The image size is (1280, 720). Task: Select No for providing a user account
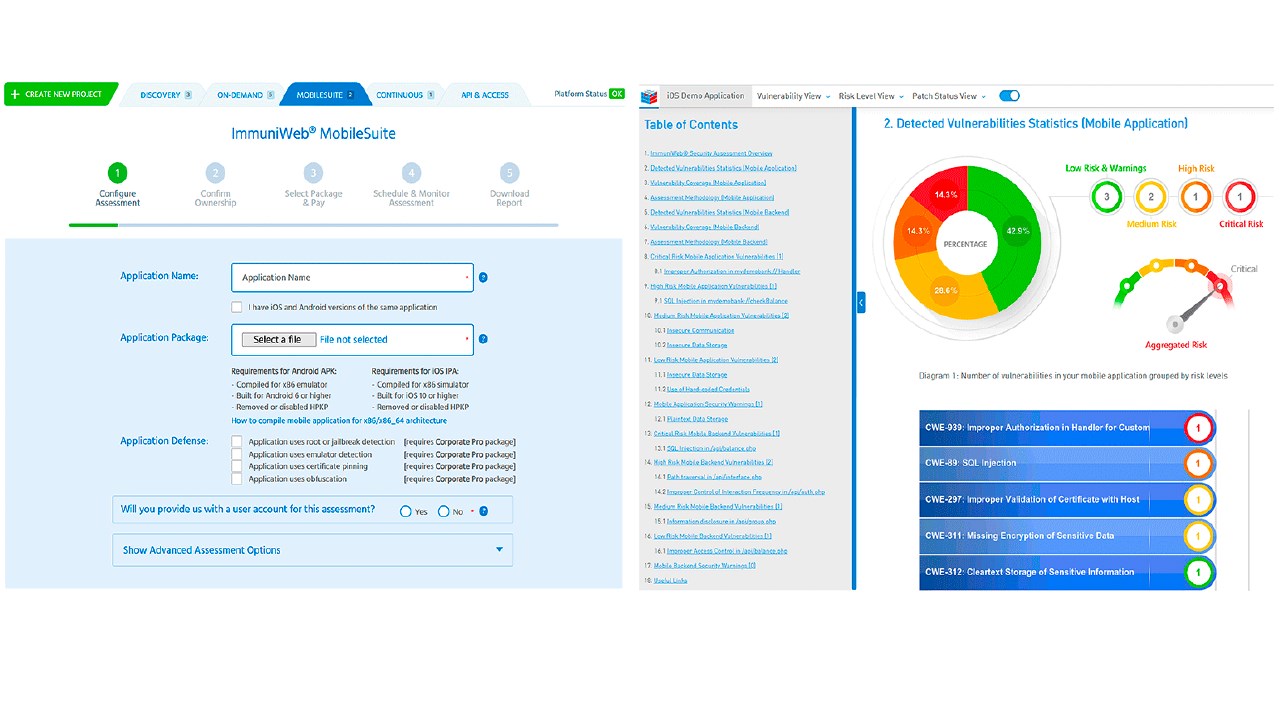(x=444, y=511)
